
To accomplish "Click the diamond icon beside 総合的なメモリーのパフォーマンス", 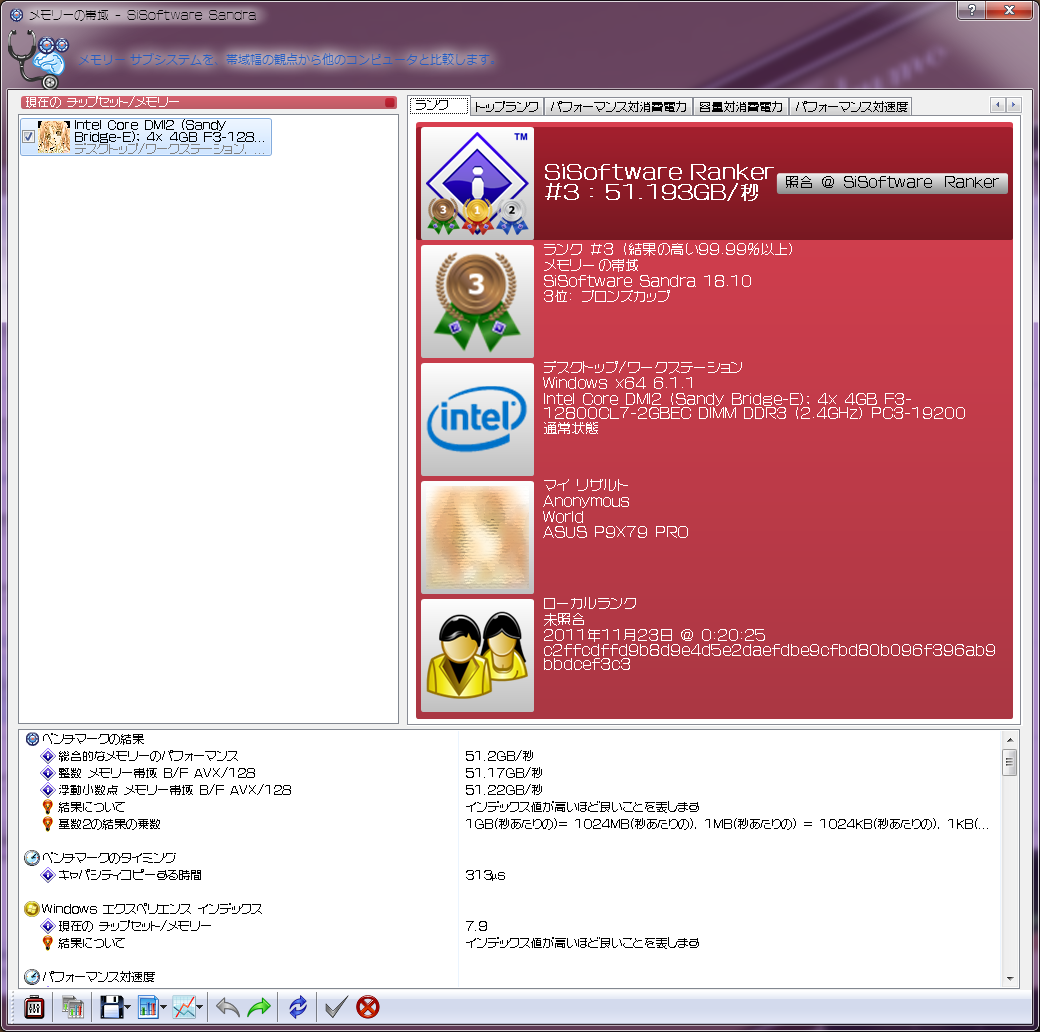I will coord(47,755).
